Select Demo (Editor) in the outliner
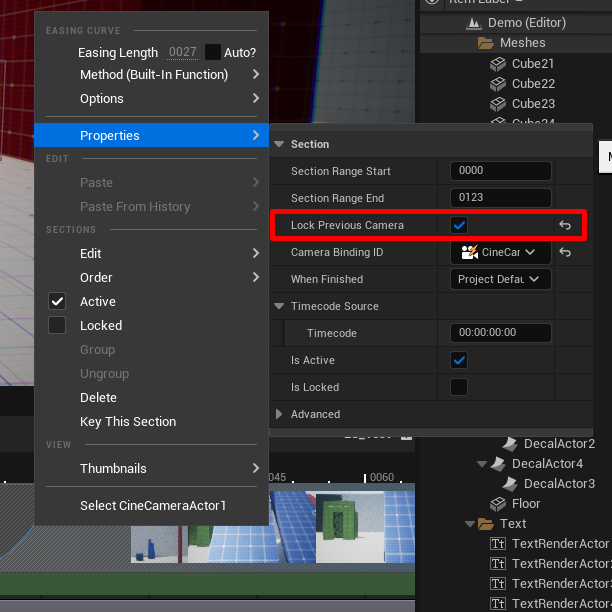 point(527,23)
